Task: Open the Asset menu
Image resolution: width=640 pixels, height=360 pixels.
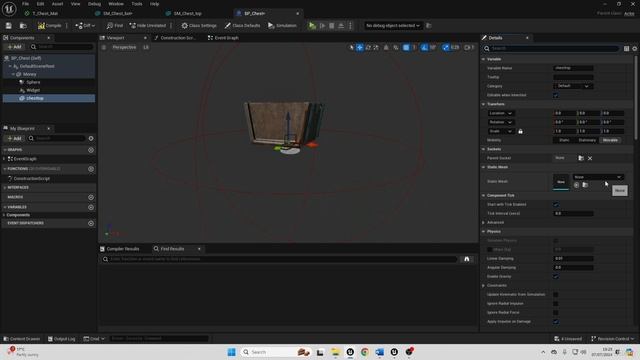Action: 57,4
